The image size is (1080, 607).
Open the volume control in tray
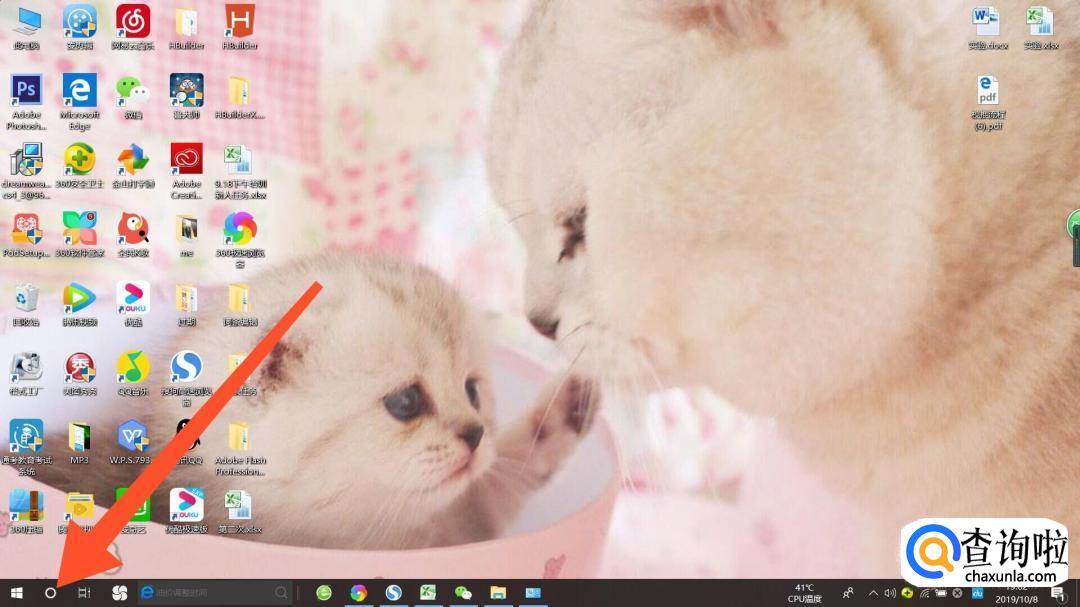pos(890,593)
